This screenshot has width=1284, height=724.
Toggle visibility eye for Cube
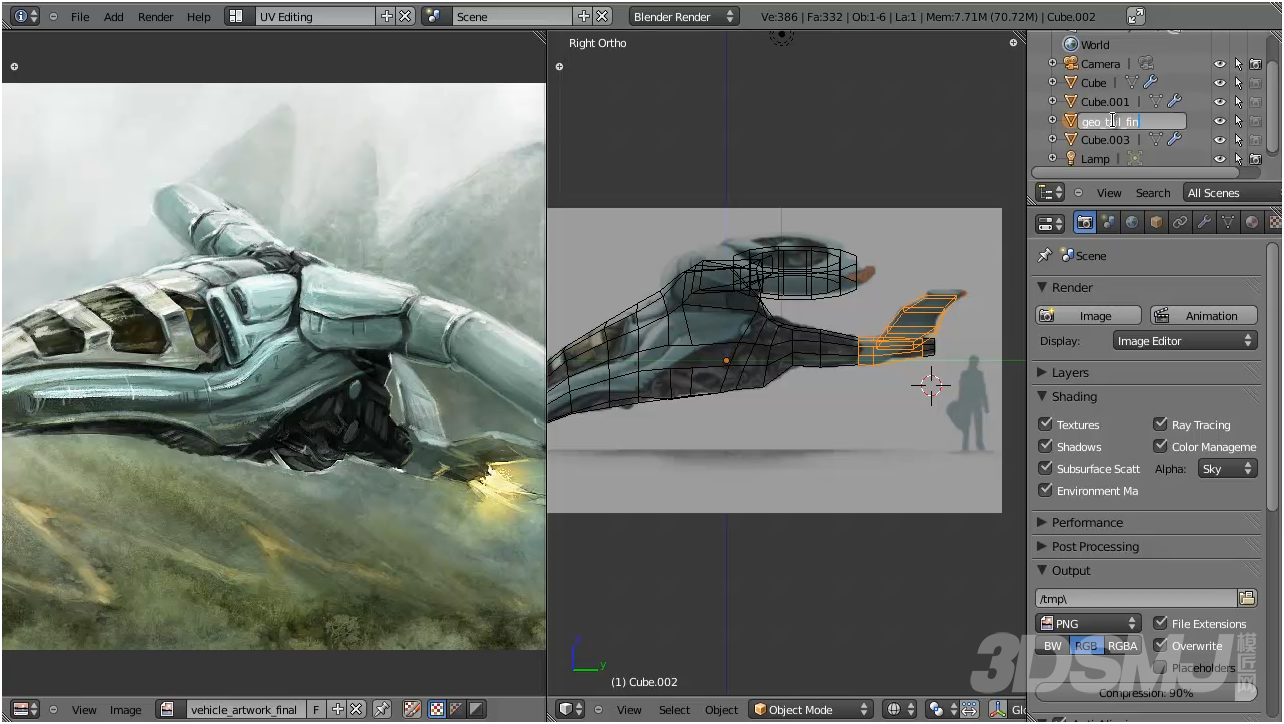[x=1219, y=82]
